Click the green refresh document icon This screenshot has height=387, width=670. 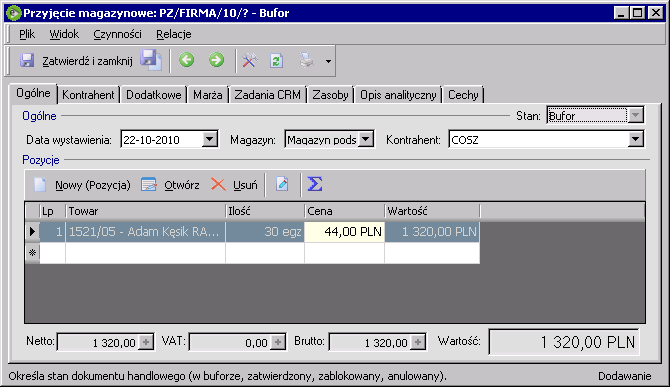tap(276, 61)
